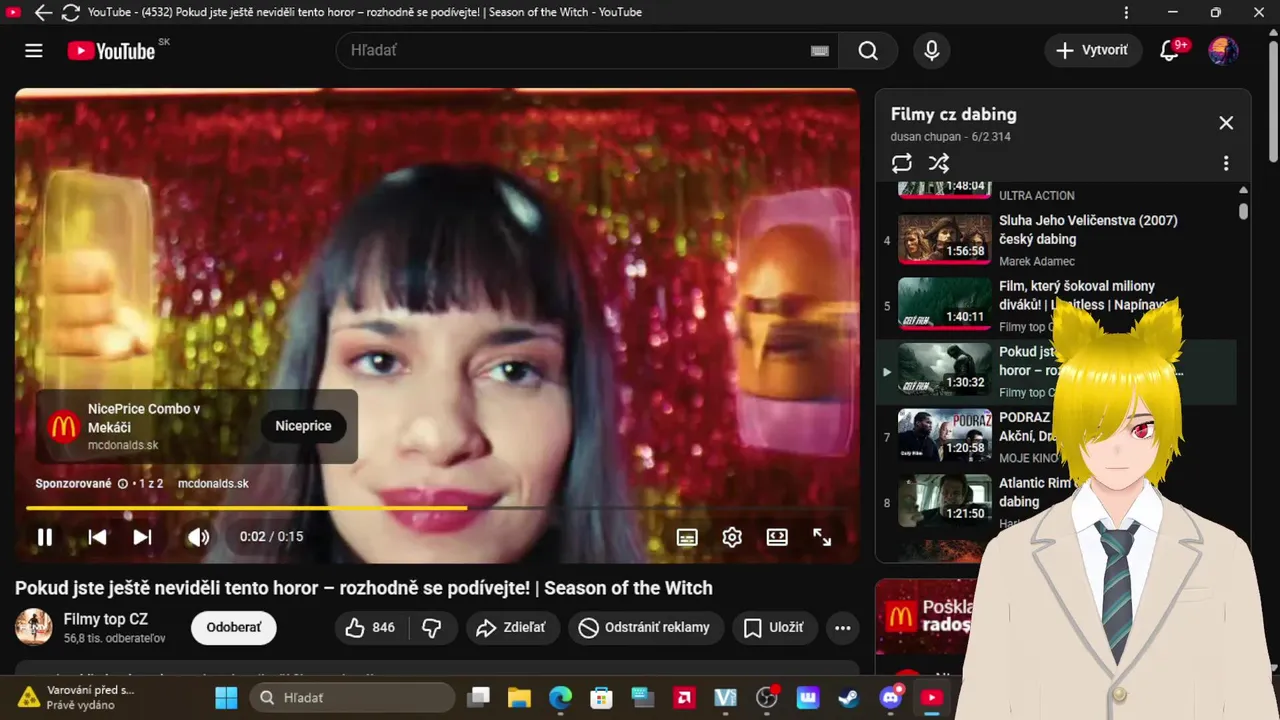Open the app window three-dot menu
Screen dimensions: 1280x720
1127,13
